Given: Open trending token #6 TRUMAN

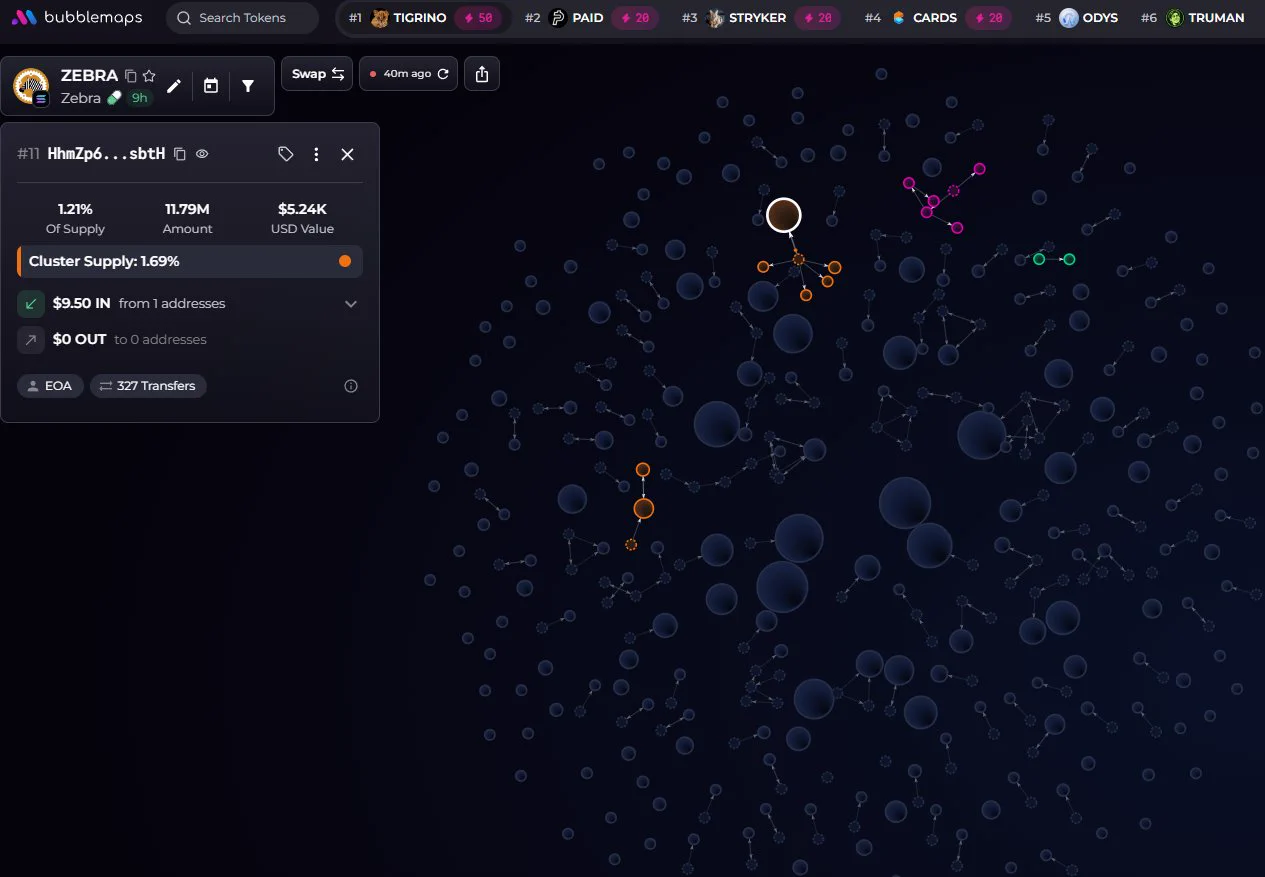Looking at the screenshot, I should point(1193,18).
